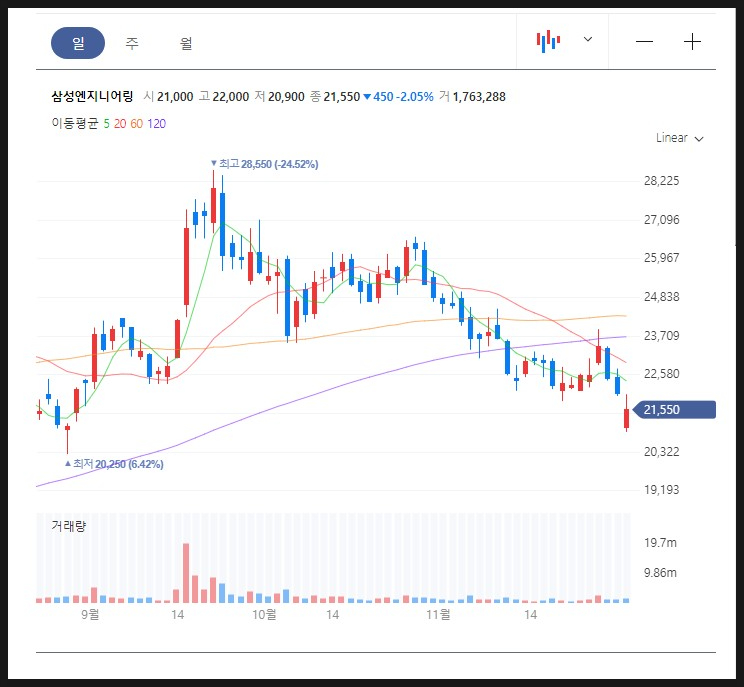Viewport: 744px width, 687px height.
Task: Click the 최저 20,250 low marker
Action: [x=114, y=464]
